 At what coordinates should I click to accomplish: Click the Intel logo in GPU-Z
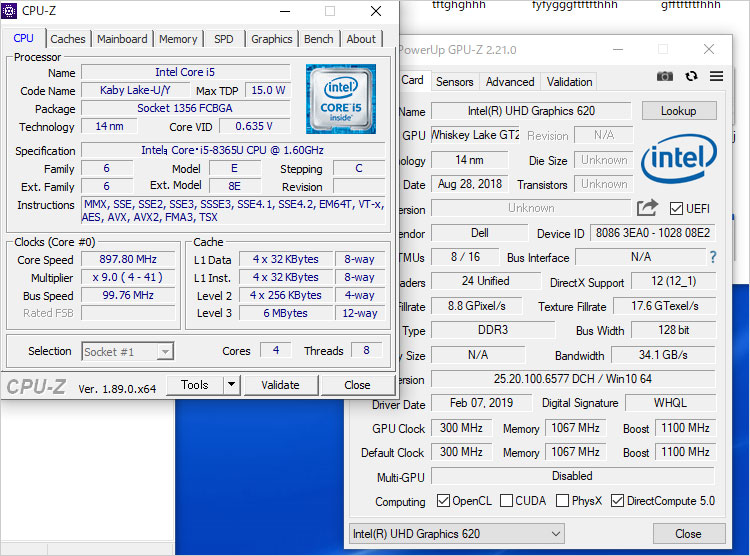(679, 158)
